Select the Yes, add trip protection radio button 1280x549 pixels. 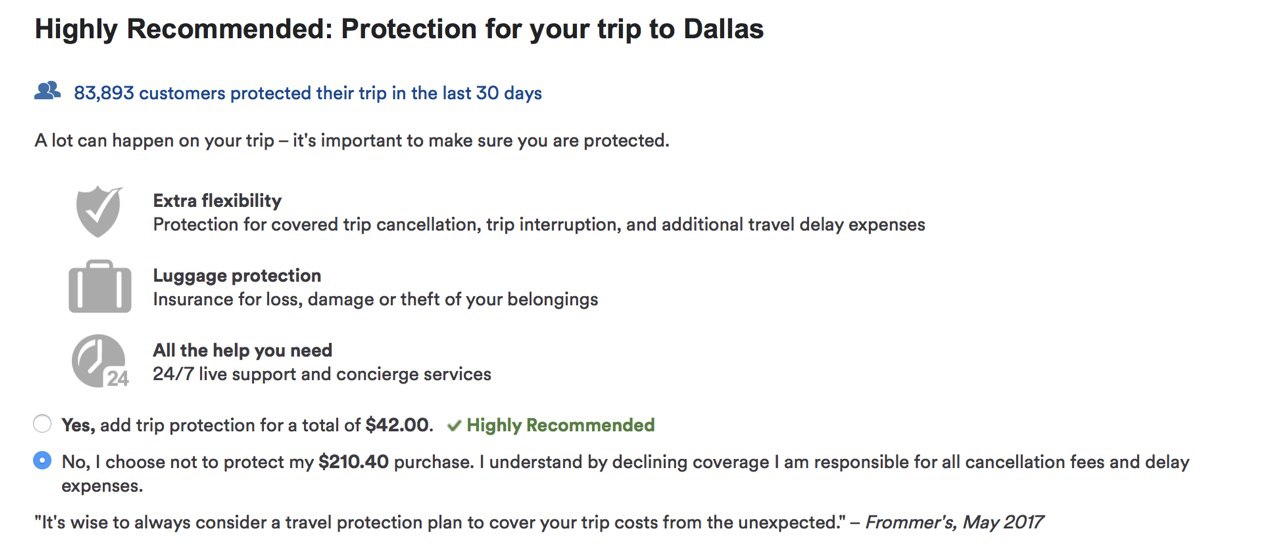pyautogui.click(x=42, y=424)
